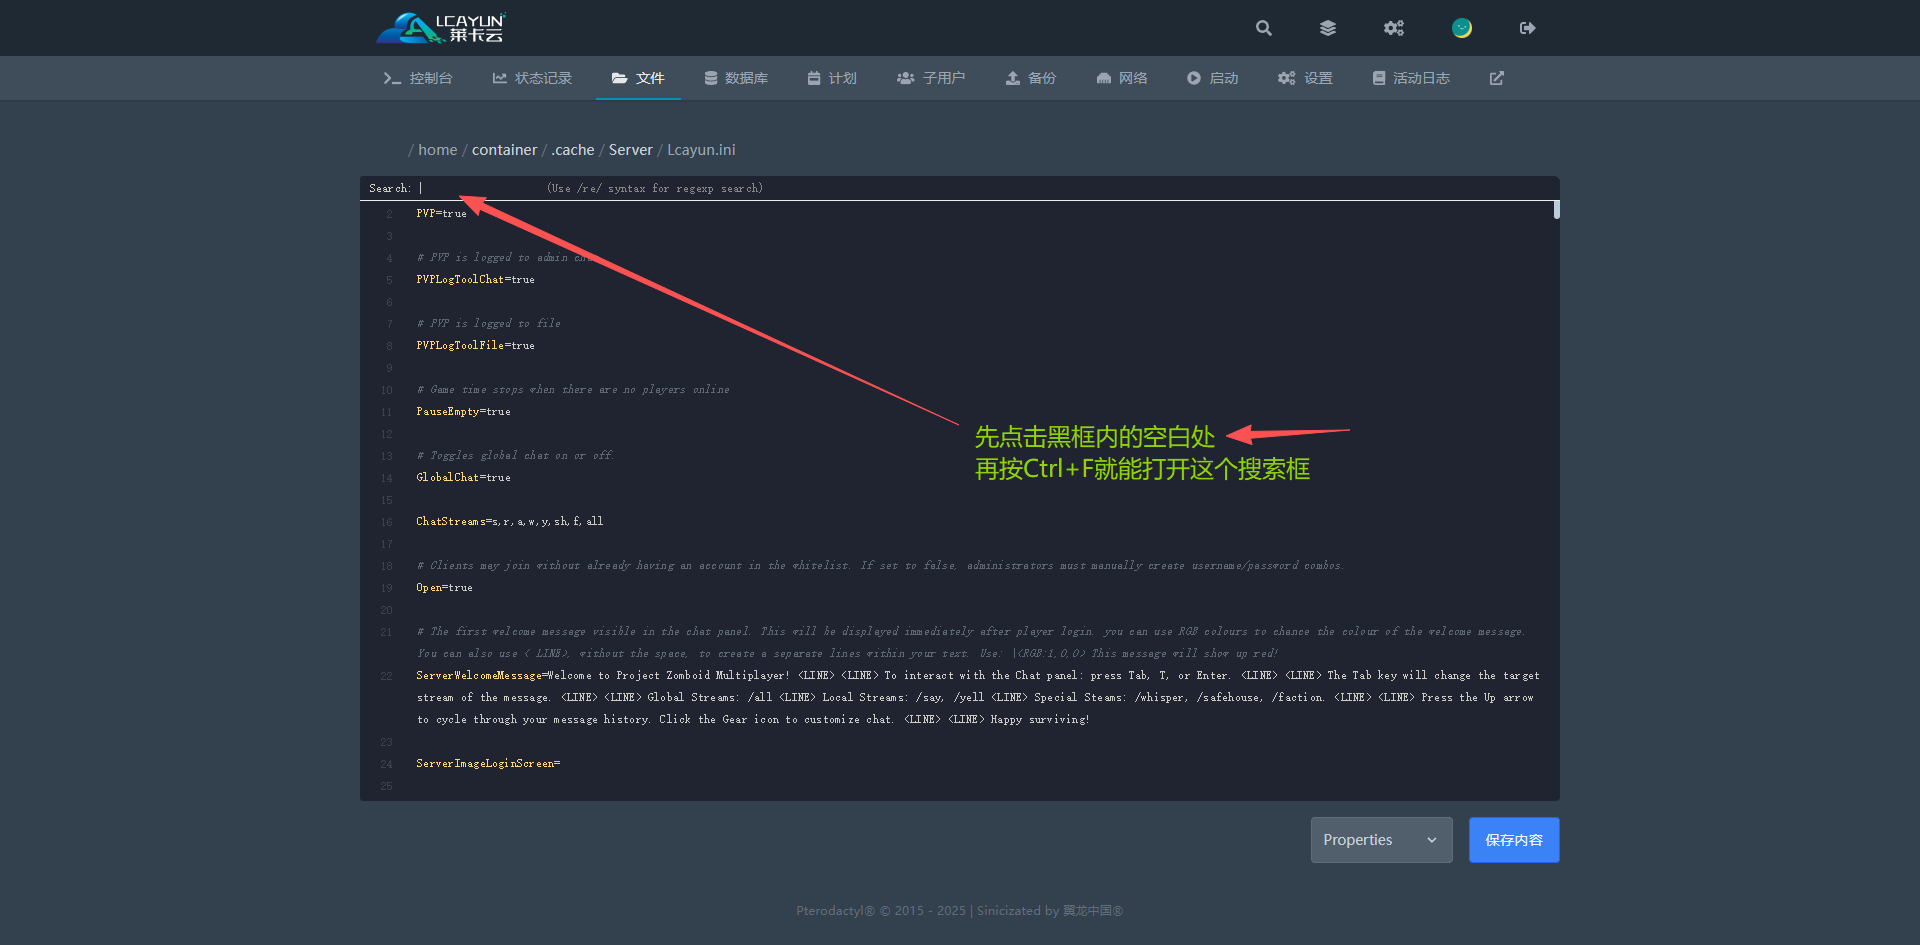The height and width of the screenshot is (945, 1920).
Task: Open the 子用户 subusers tab
Action: pyautogui.click(x=931, y=78)
